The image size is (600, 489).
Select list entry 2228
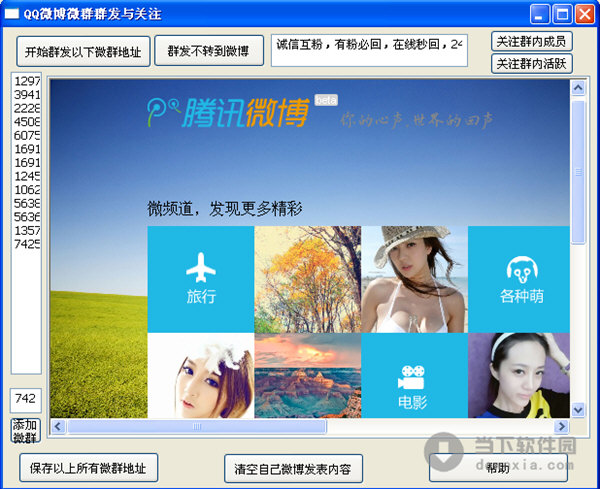27,108
